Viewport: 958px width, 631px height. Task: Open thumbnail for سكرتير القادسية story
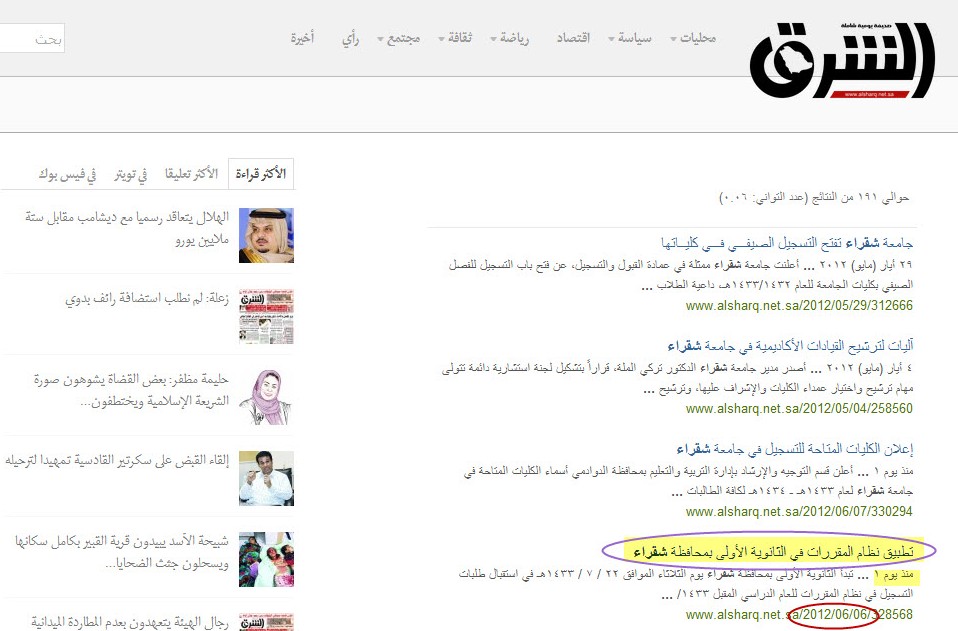pyautogui.click(x=266, y=478)
